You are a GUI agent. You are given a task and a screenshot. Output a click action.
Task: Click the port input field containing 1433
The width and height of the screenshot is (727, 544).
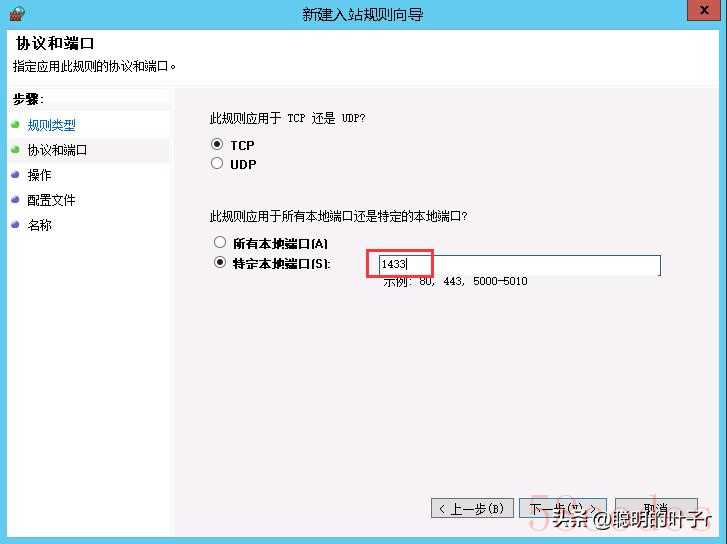point(520,265)
